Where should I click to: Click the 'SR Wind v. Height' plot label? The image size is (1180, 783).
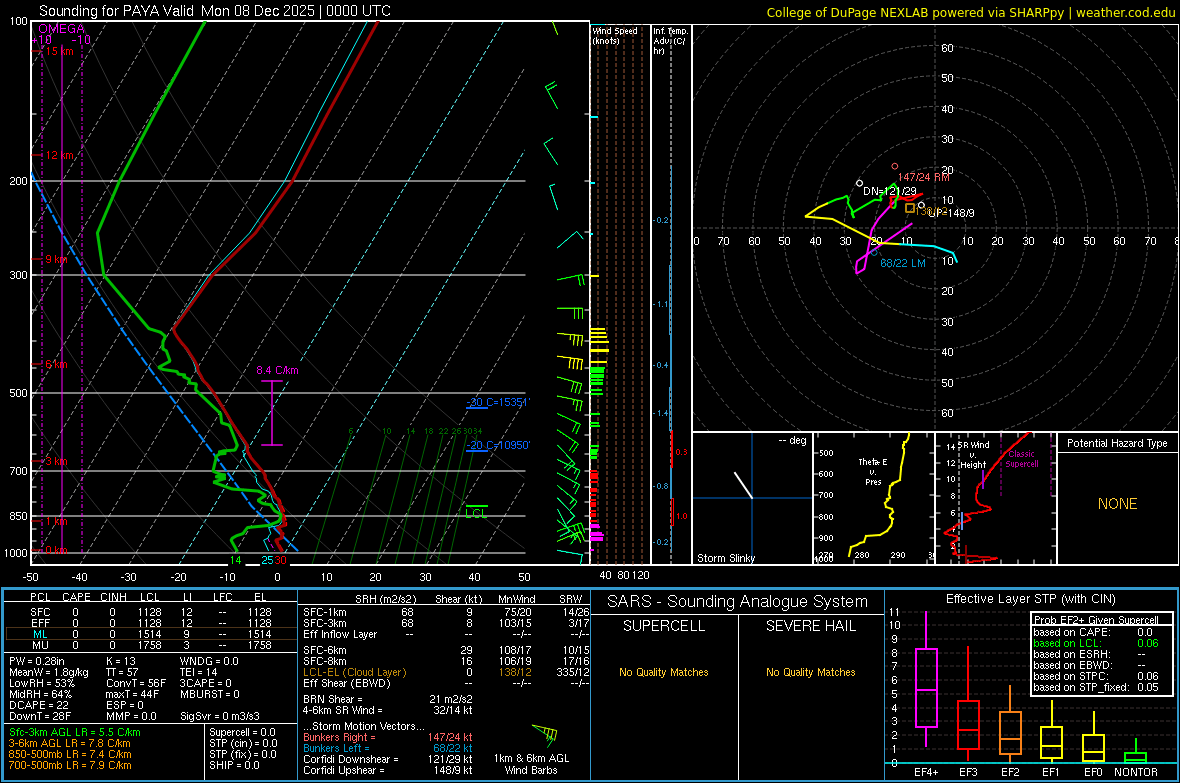973,455
